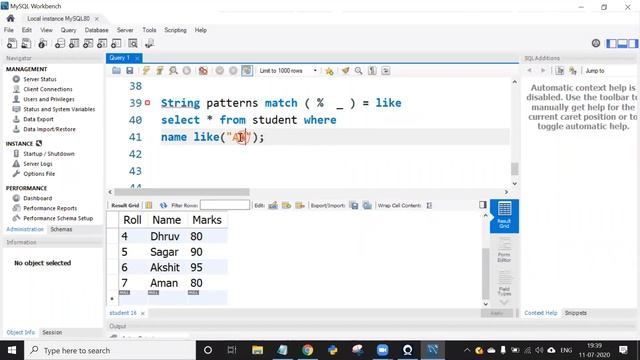Click the Windows taskbar search box
The image size is (640, 360).
[110, 350]
